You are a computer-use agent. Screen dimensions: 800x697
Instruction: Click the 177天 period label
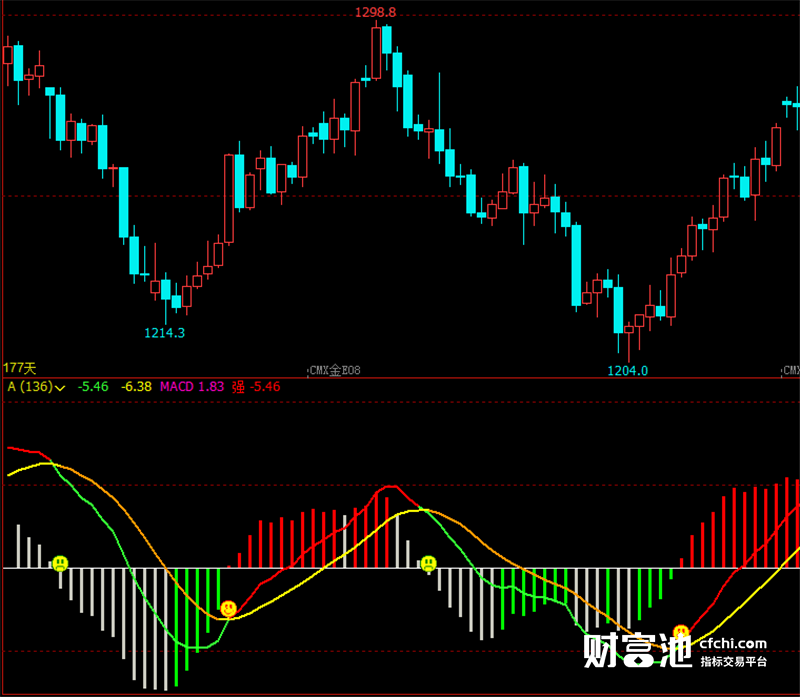click(x=19, y=368)
